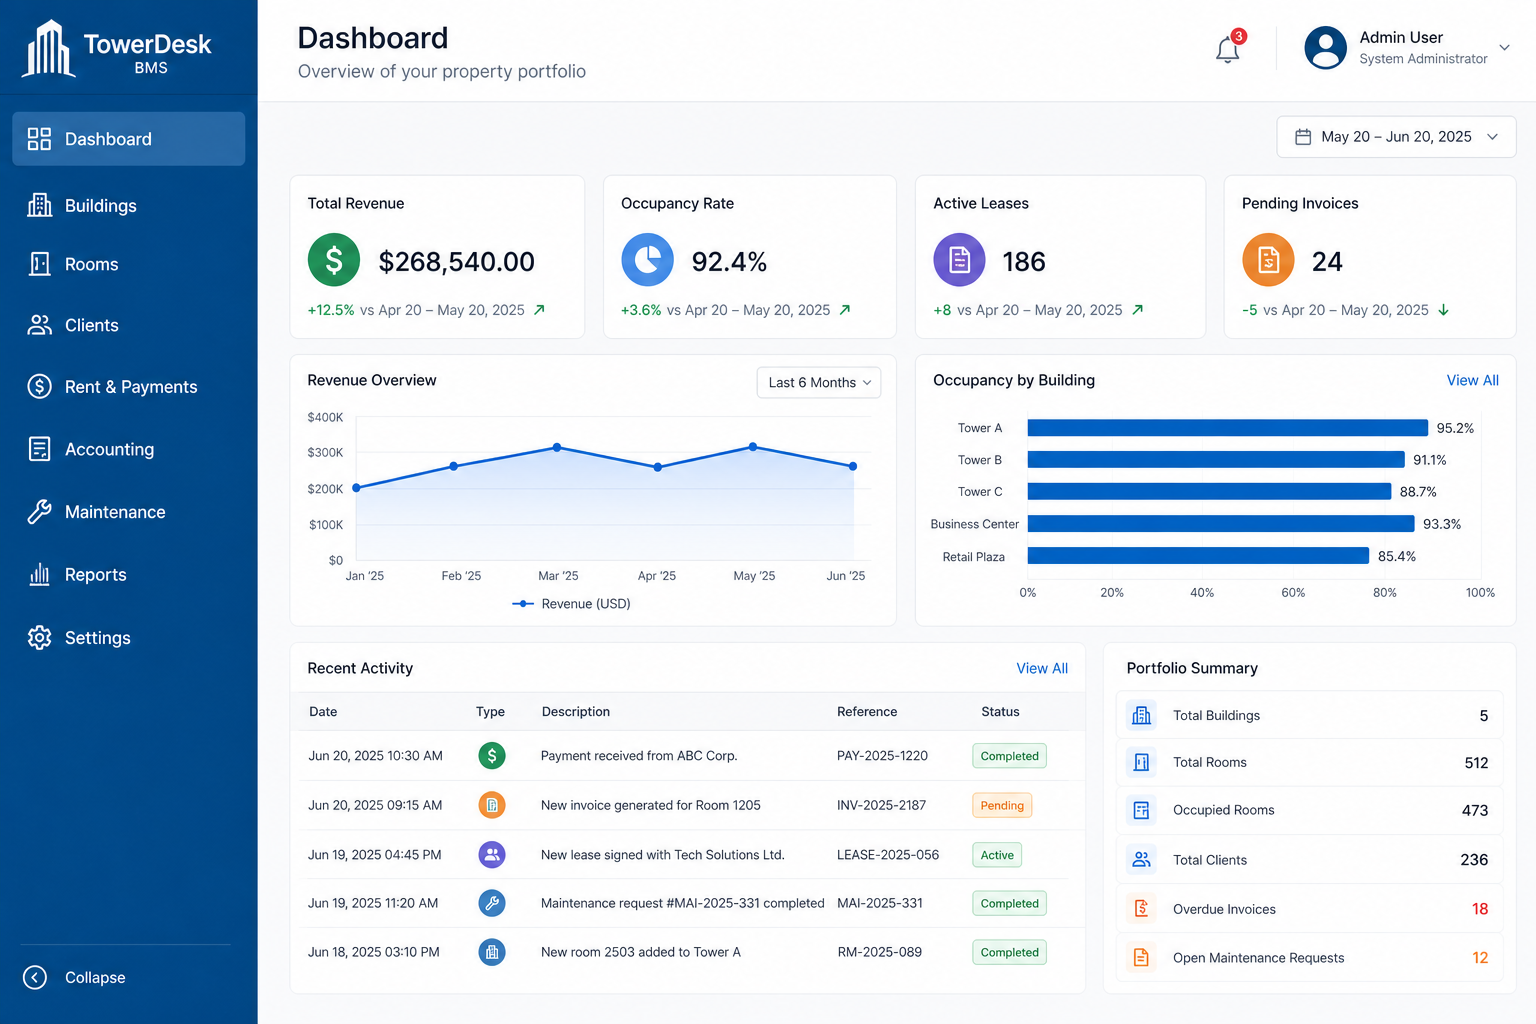
Task: Click the Collapse label in sidebar
Action: point(95,977)
